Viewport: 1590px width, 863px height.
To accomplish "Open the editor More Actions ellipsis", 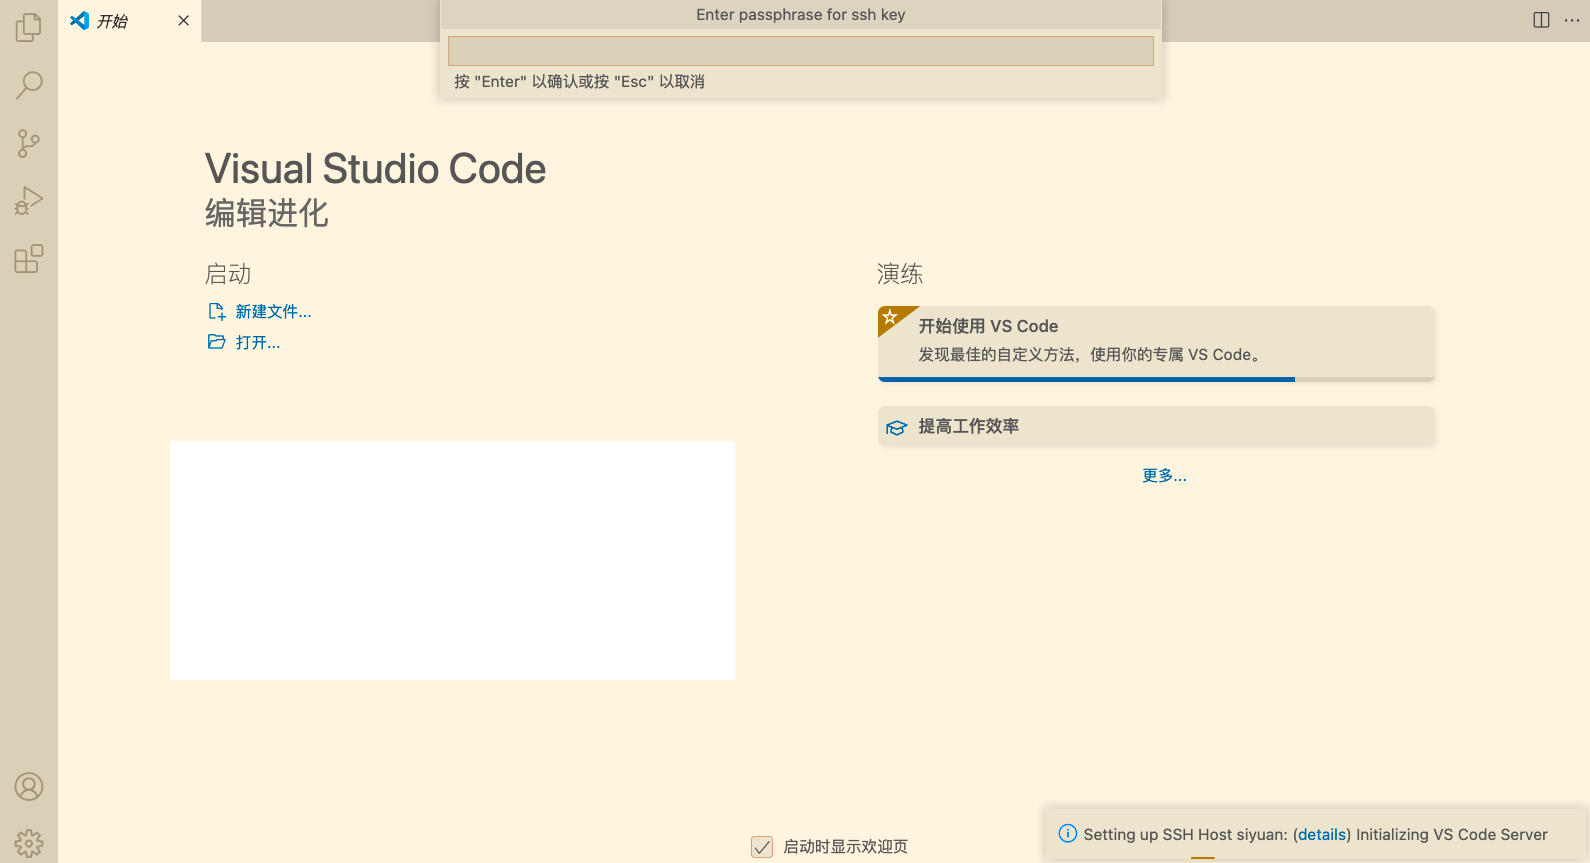I will [x=1572, y=20].
